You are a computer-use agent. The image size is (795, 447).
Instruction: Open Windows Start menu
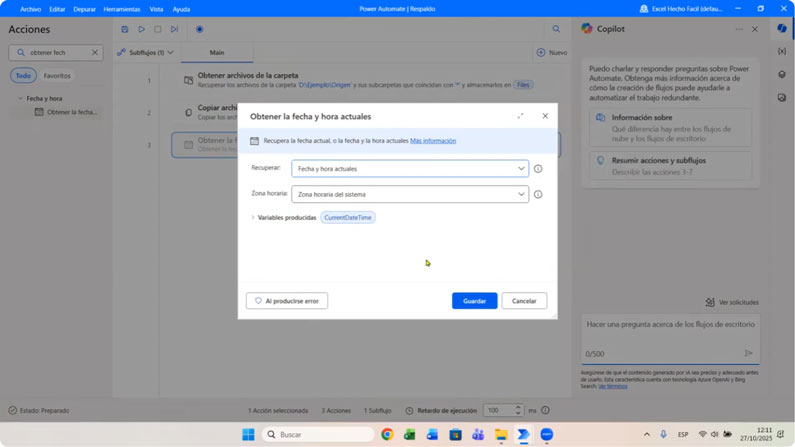pos(248,435)
